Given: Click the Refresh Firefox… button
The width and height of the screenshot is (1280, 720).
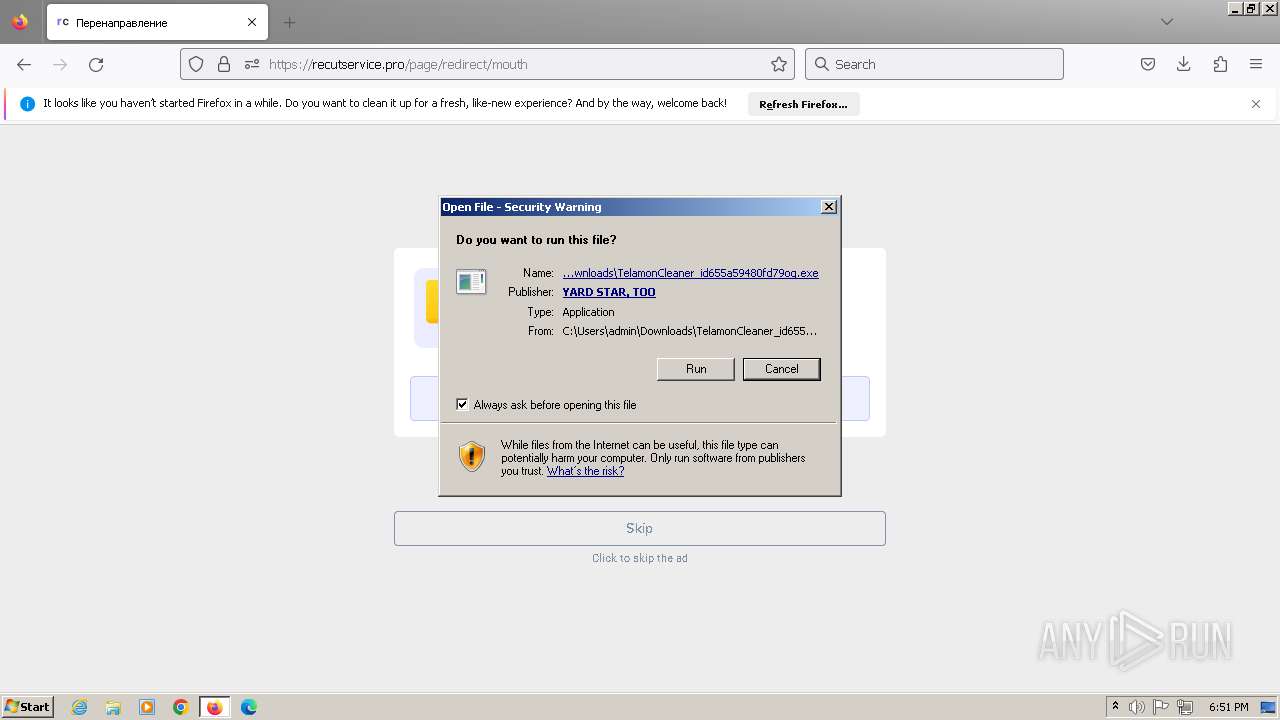Looking at the screenshot, I should tap(803, 104).
